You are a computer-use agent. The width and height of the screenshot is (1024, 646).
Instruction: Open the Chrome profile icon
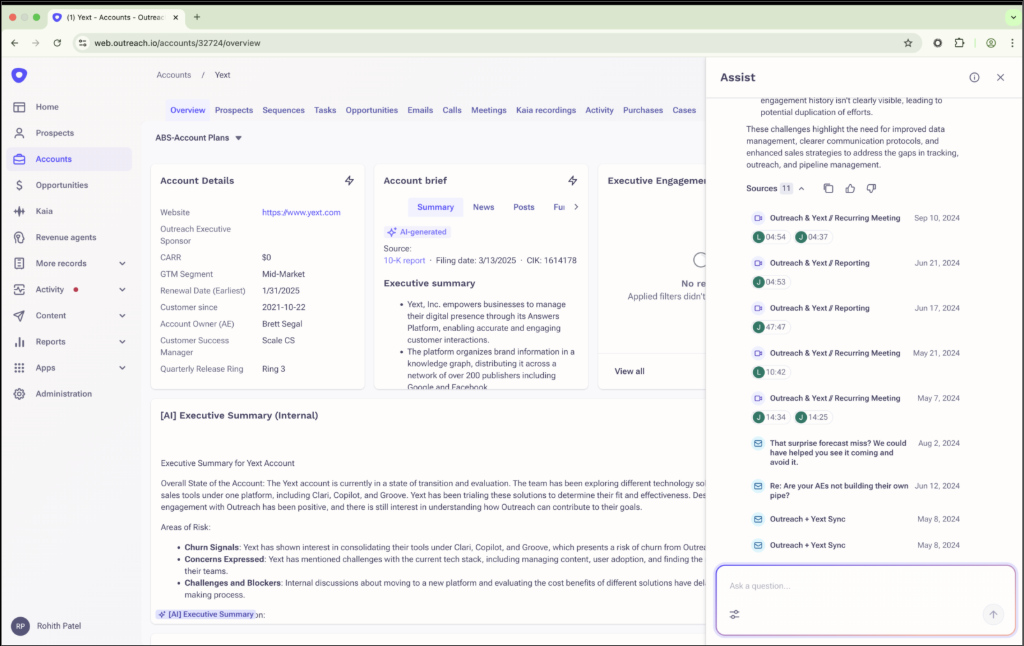click(x=991, y=43)
